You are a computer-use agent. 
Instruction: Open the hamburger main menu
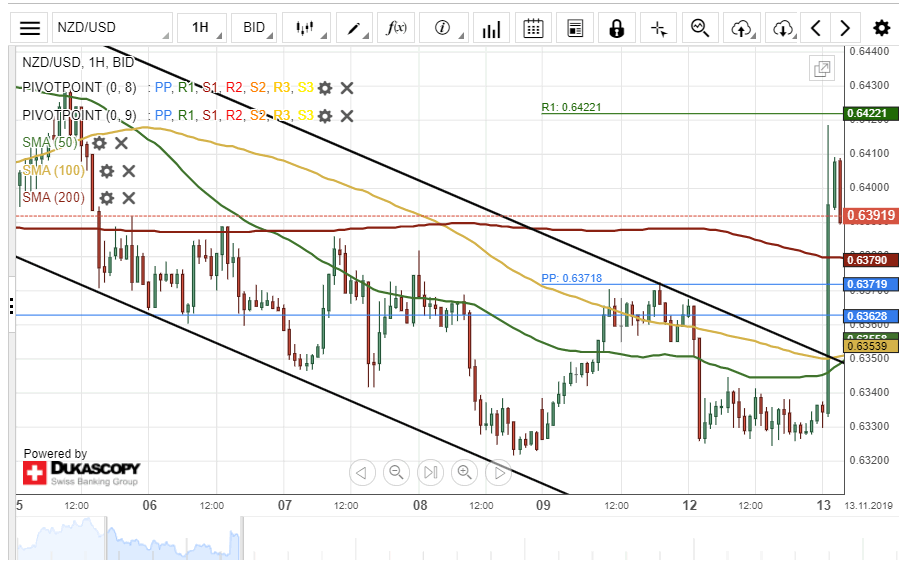point(30,28)
